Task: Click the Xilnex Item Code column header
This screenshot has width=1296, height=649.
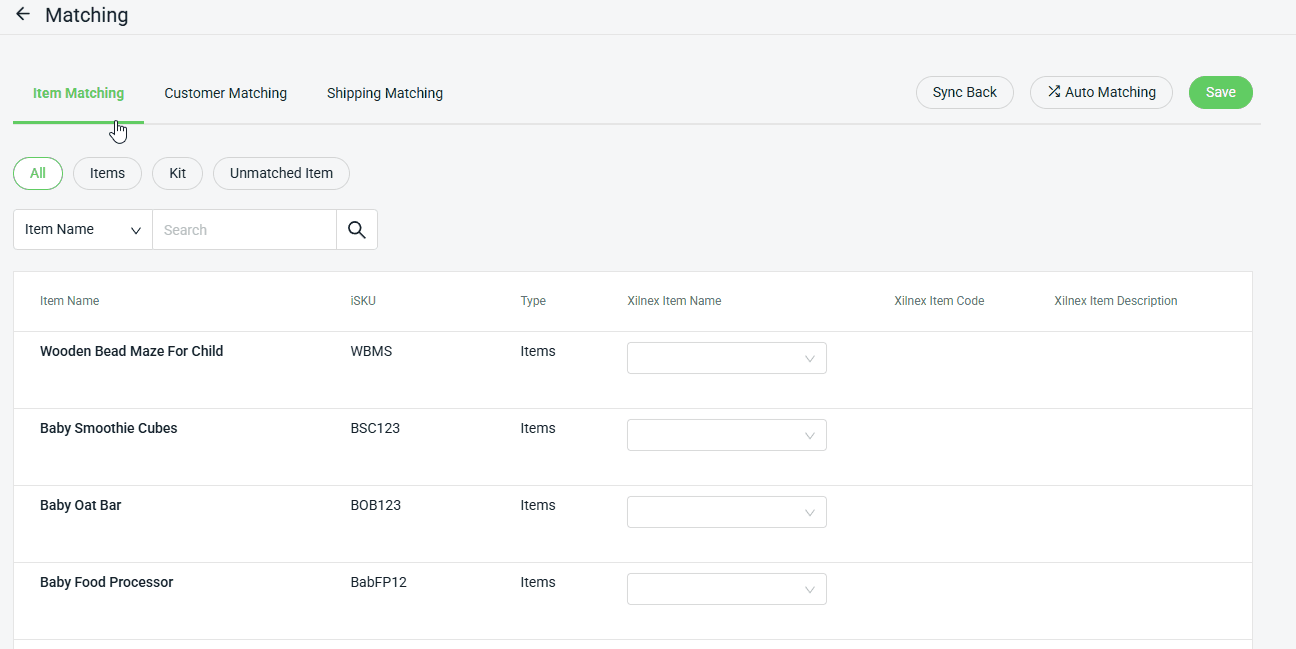Action: coord(938,301)
